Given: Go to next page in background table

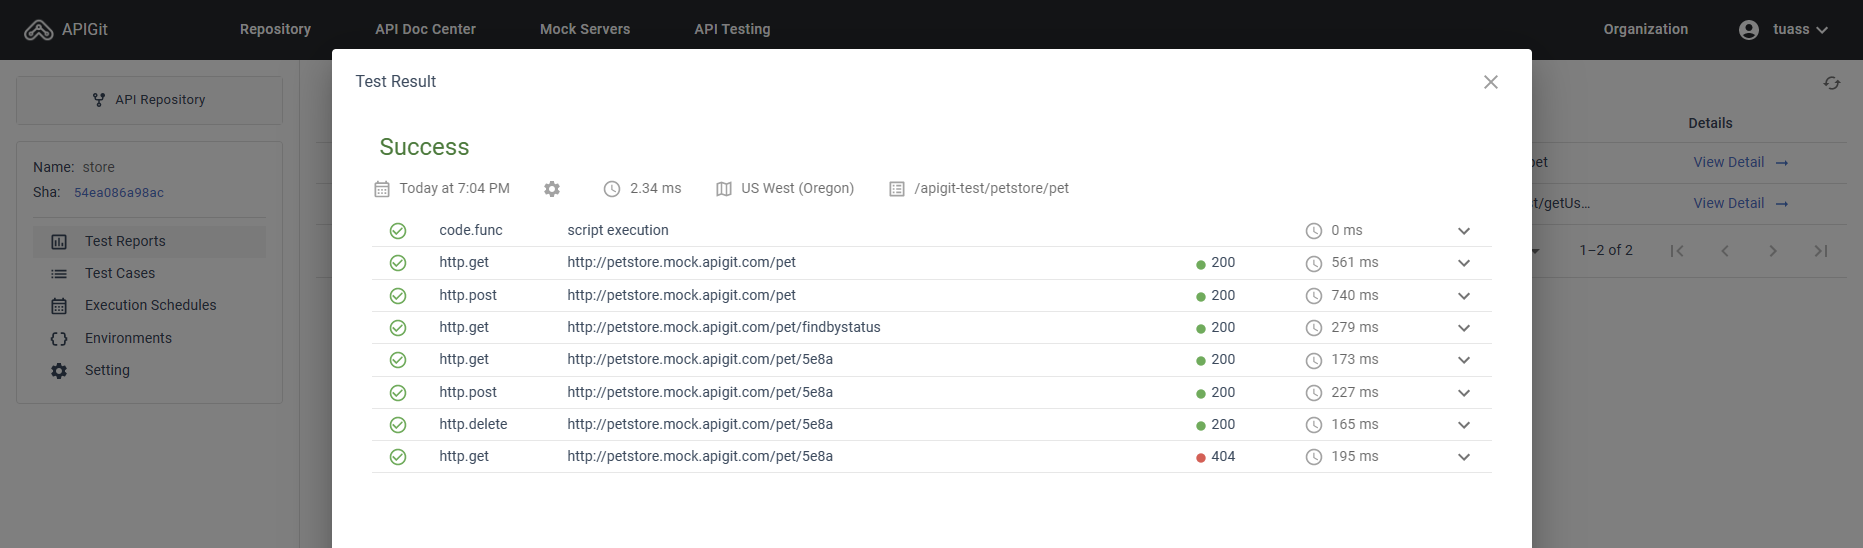Looking at the screenshot, I should click(x=1773, y=251).
